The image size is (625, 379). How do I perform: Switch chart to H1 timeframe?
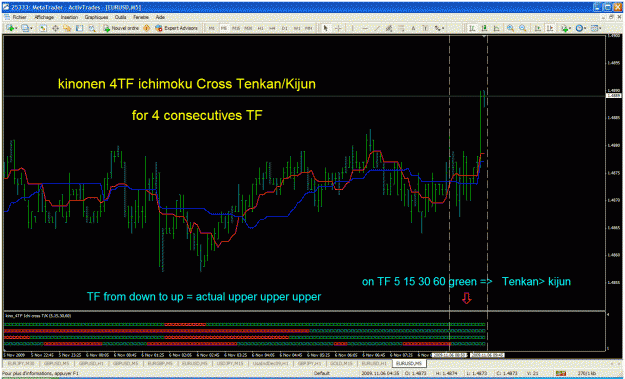click(x=260, y=28)
